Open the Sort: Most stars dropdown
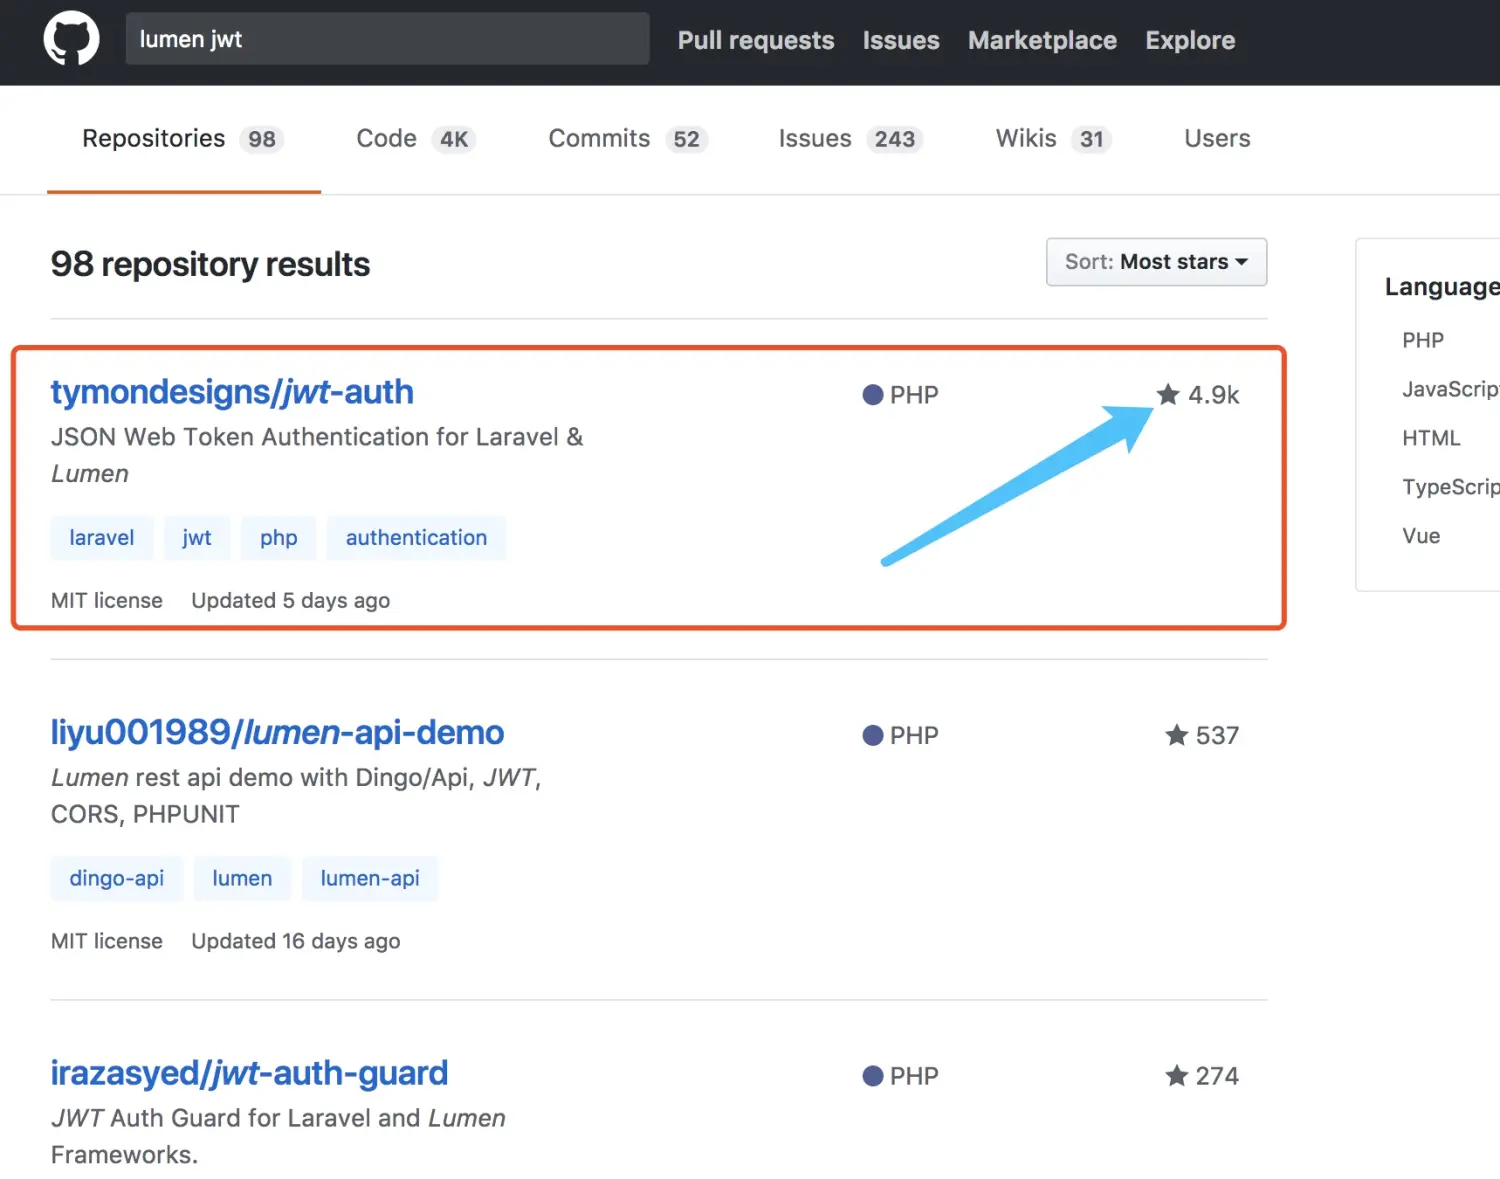This screenshot has height=1179, width=1500. (x=1156, y=262)
